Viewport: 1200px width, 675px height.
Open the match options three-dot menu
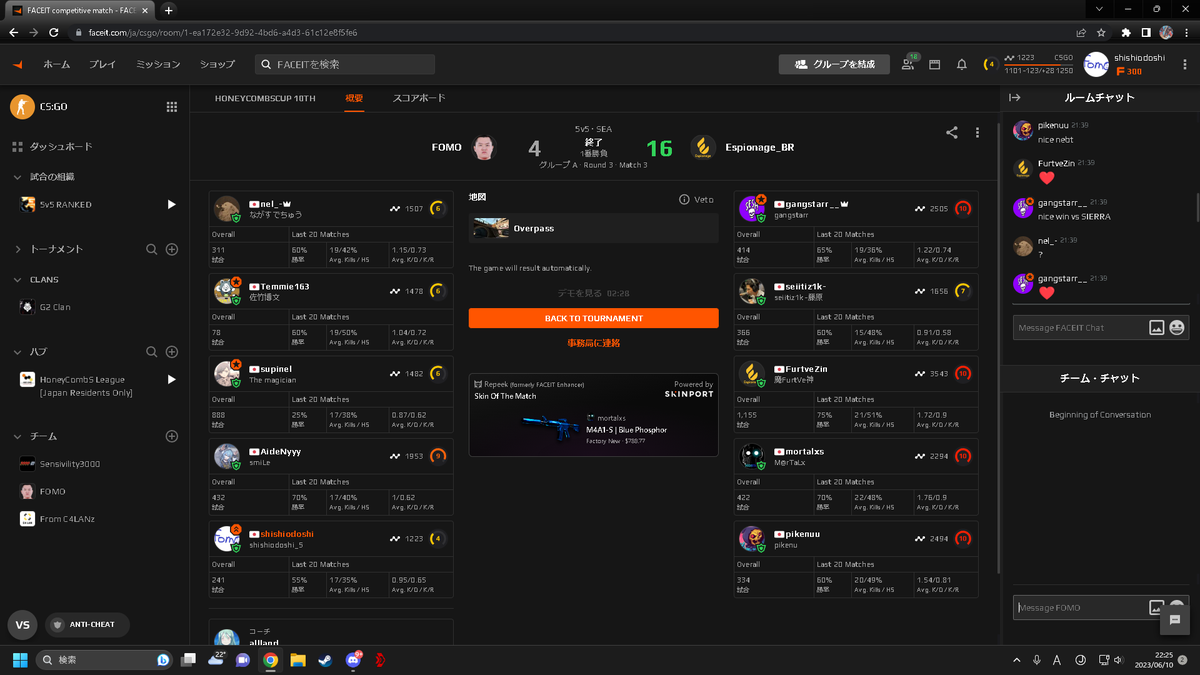pyautogui.click(x=977, y=132)
